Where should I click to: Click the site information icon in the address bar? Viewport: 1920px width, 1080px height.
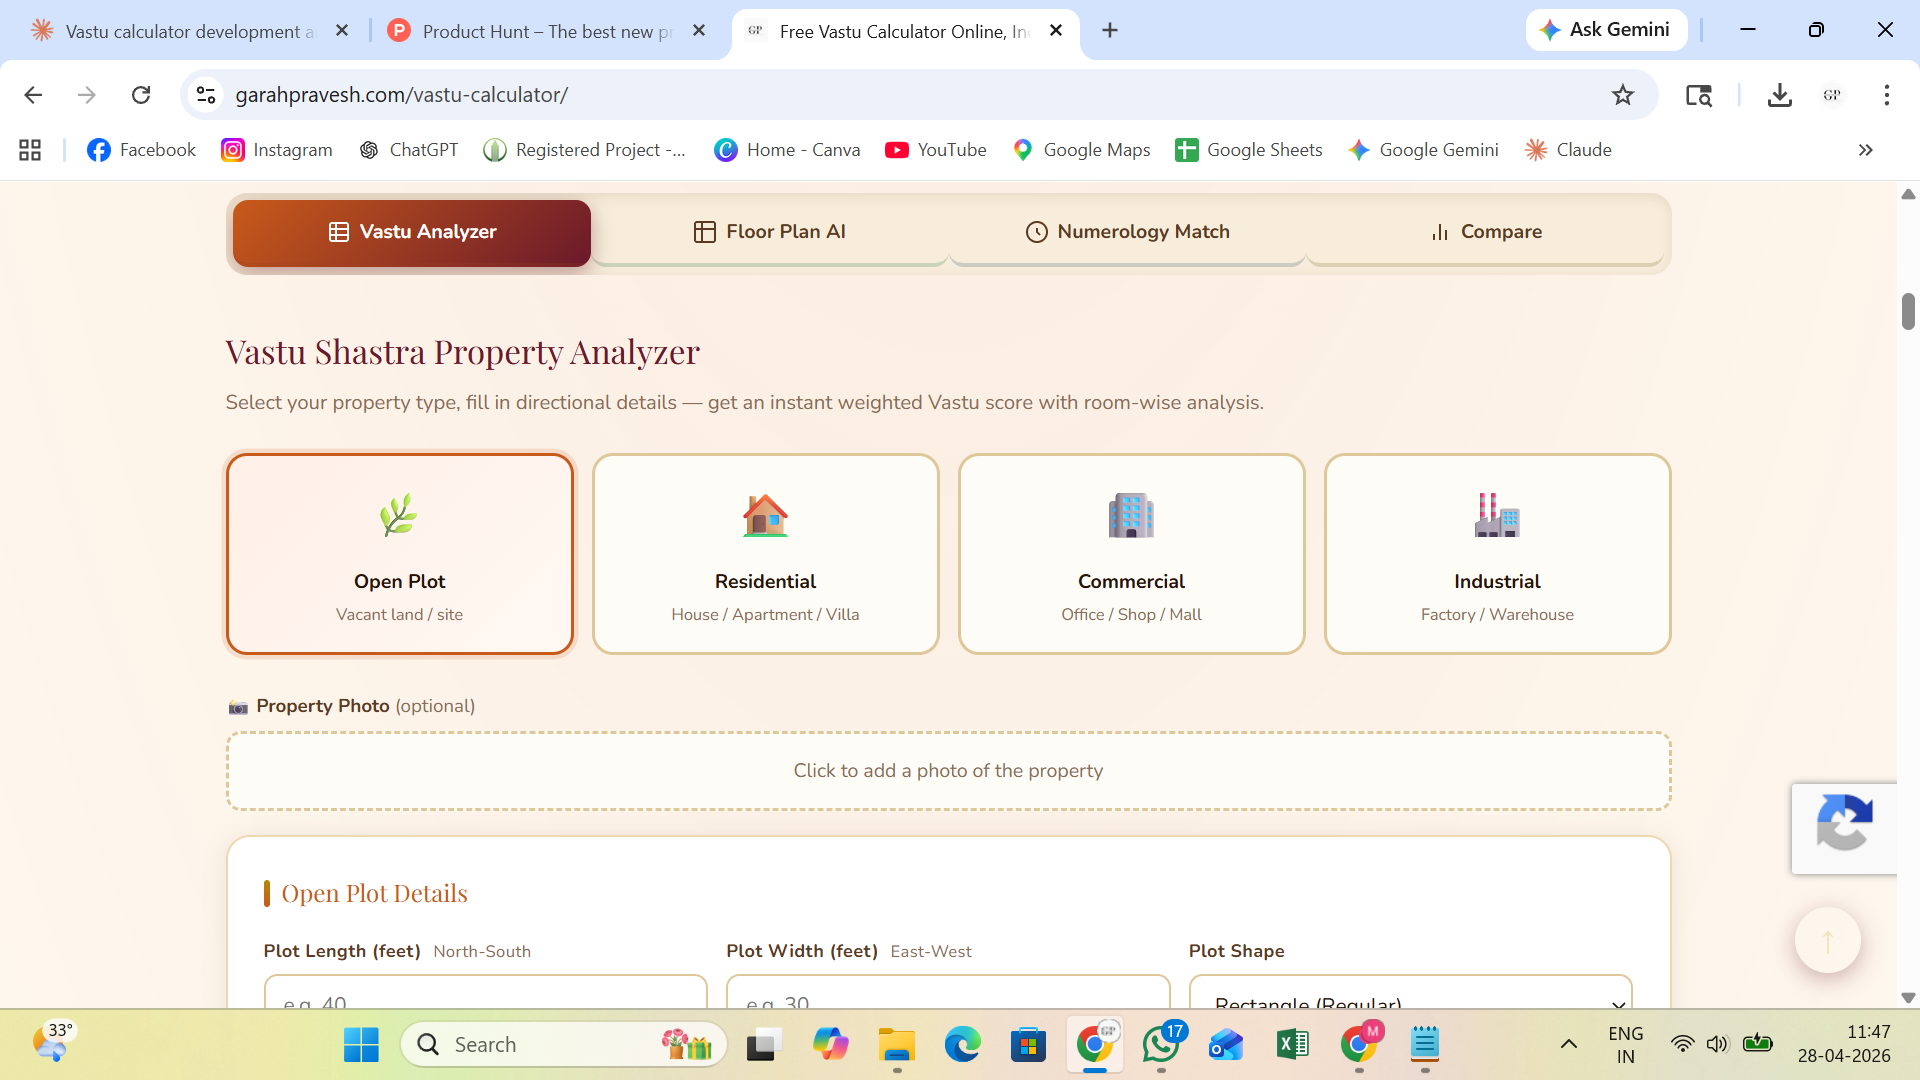[x=206, y=95]
